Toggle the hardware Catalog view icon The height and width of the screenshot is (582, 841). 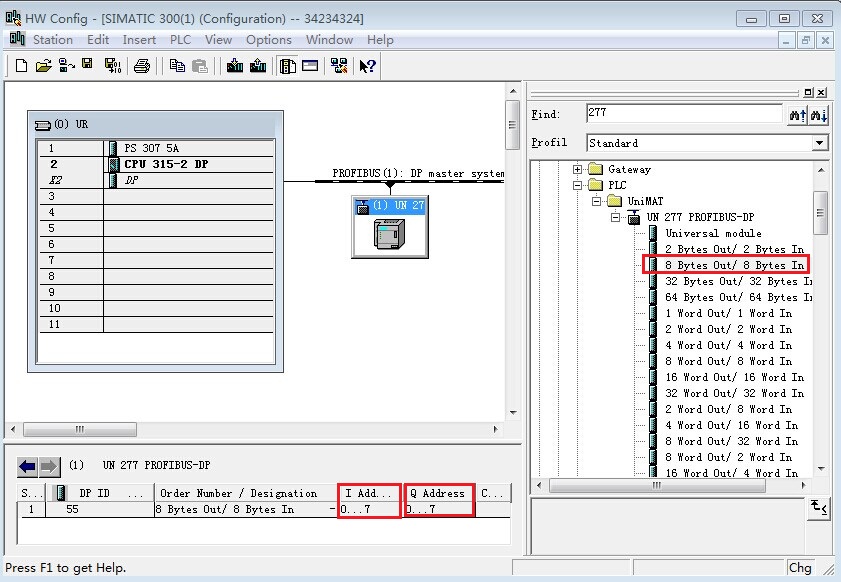click(x=288, y=66)
